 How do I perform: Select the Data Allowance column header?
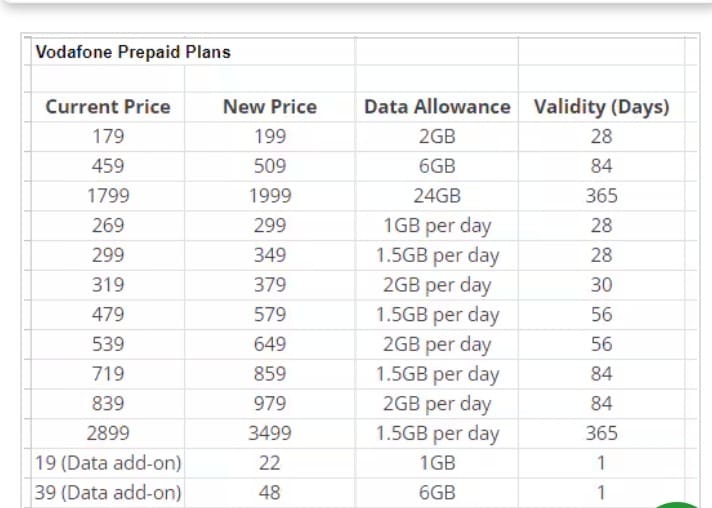(436, 107)
